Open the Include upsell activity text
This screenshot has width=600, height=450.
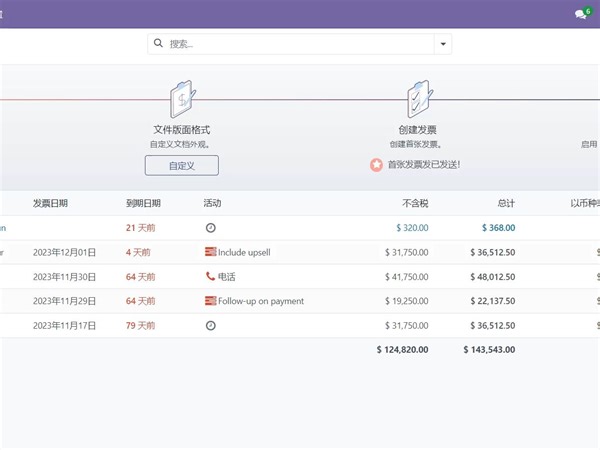pyautogui.click(x=244, y=253)
